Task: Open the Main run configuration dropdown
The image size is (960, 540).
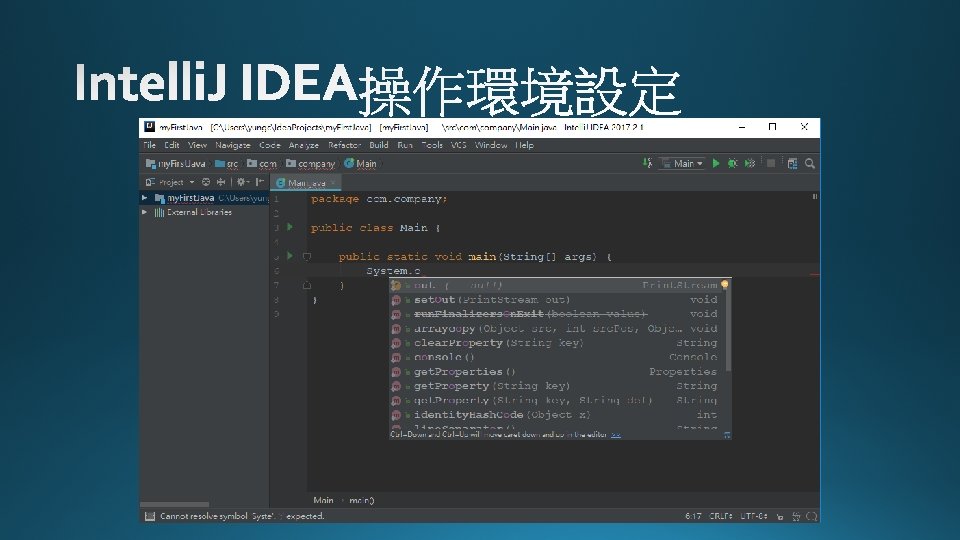Action: (683, 163)
